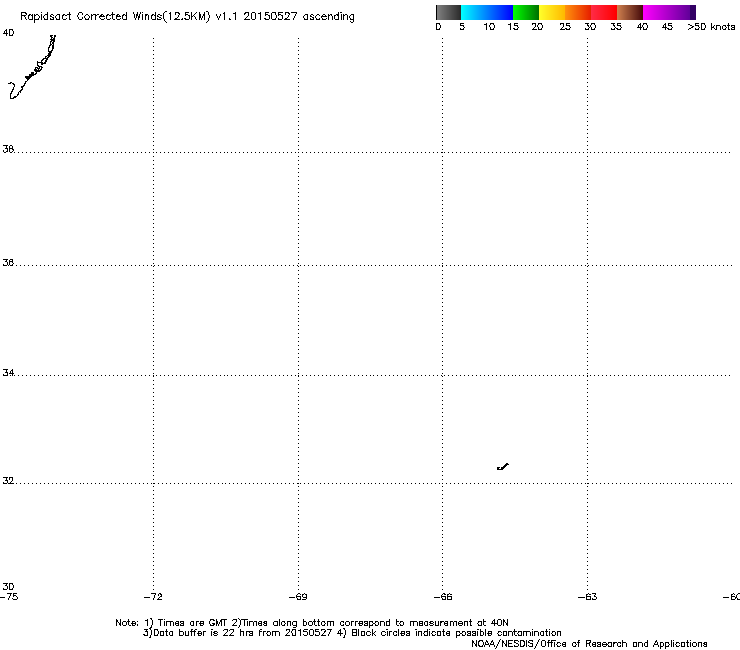Click the '45' label under the color bar

click(x=667, y=27)
